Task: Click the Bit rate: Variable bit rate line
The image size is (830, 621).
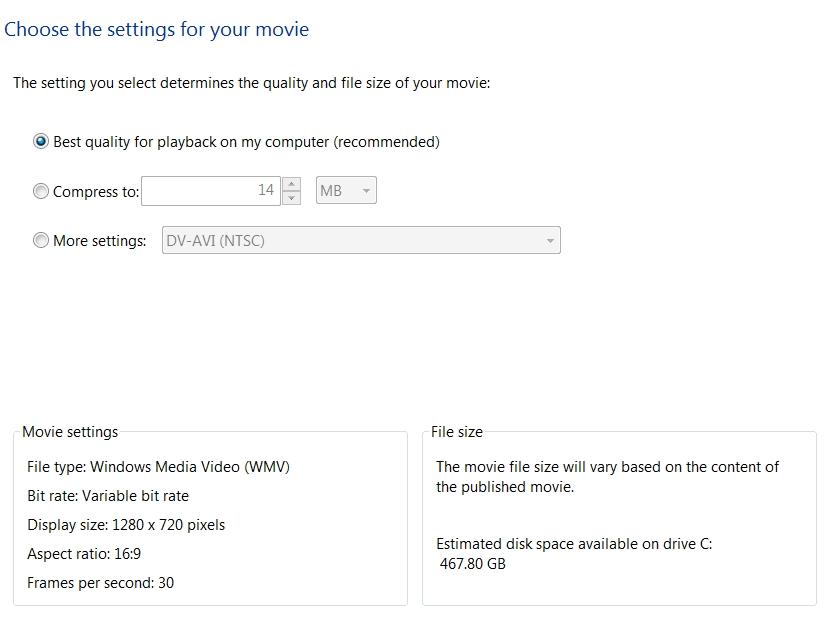Action: [108, 496]
